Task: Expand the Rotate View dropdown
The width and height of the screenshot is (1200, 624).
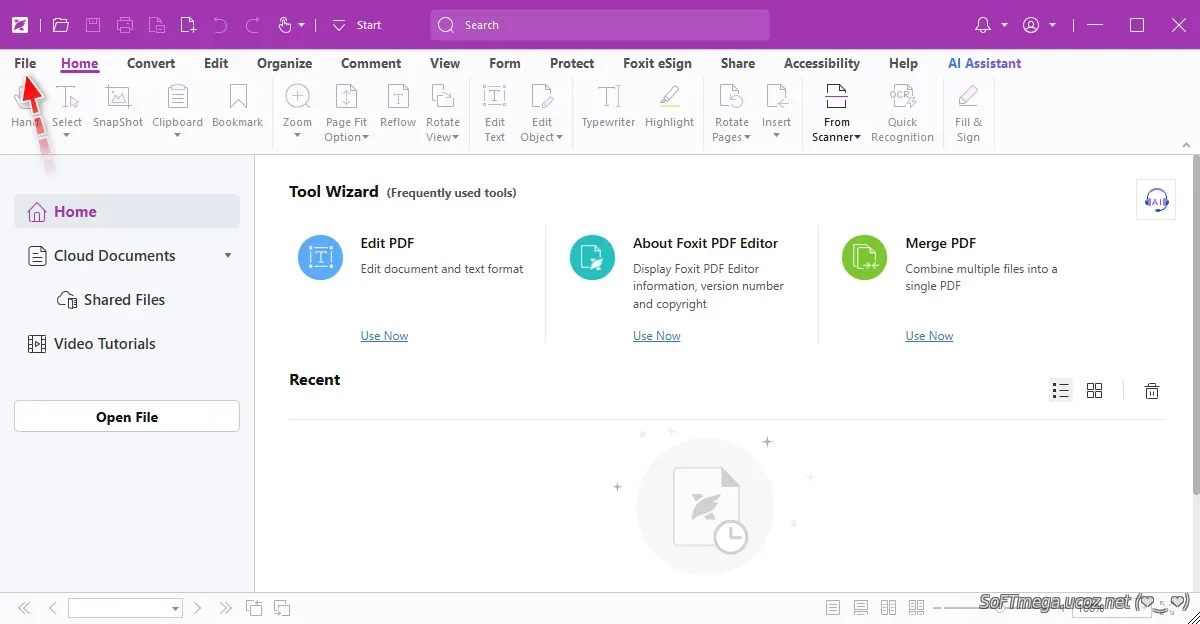Action: coord(442,137)
